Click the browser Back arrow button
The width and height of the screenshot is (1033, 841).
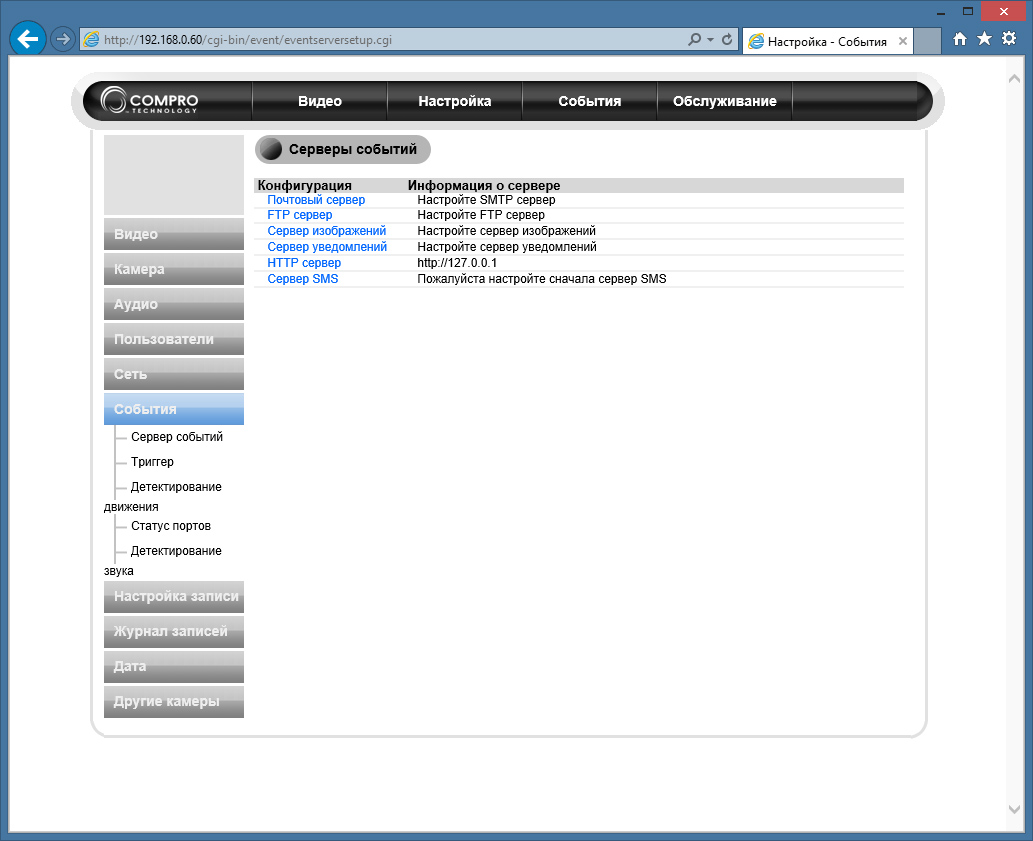(x=28, y=40)
